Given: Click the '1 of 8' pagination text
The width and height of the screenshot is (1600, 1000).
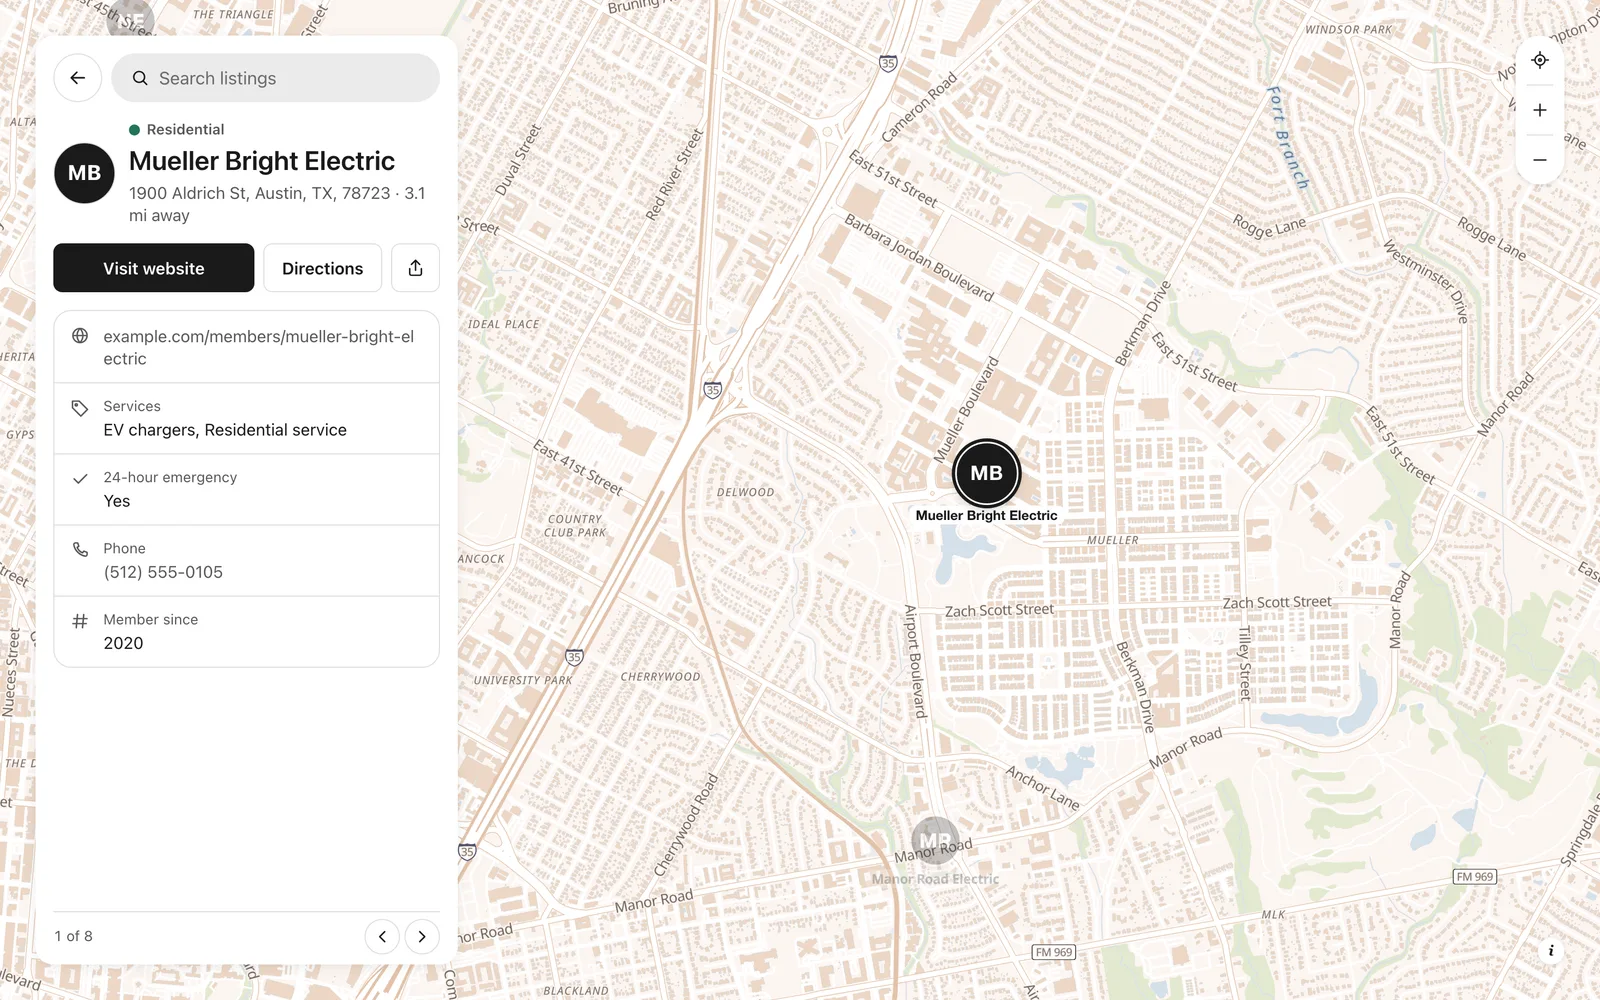Looking at the screenshot, I should [73, 936].
